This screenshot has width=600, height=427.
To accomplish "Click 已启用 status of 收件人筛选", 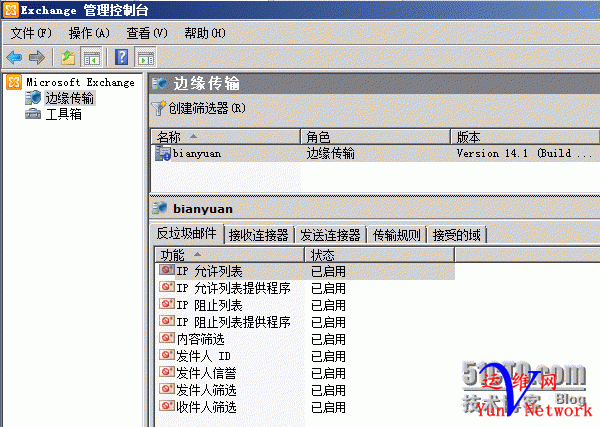I will click(x=328, y=407).
